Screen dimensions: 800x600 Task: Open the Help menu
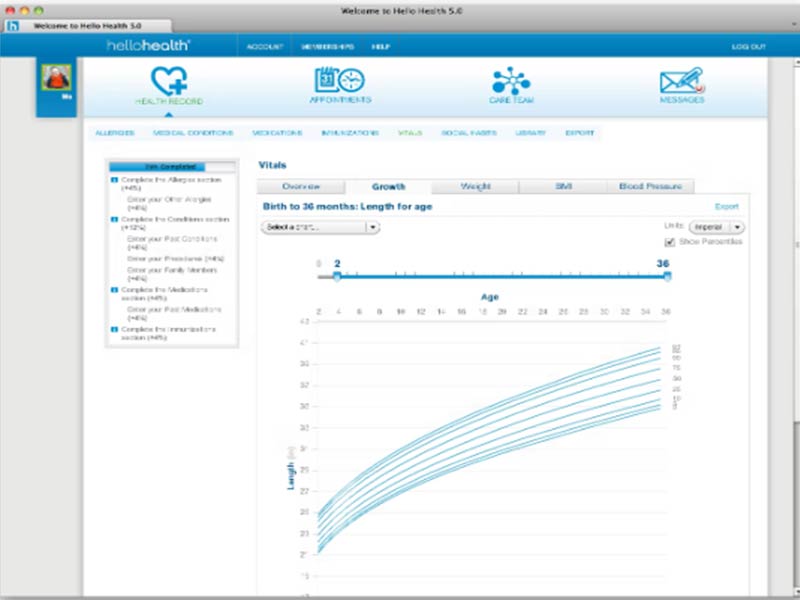click(381, 46)
